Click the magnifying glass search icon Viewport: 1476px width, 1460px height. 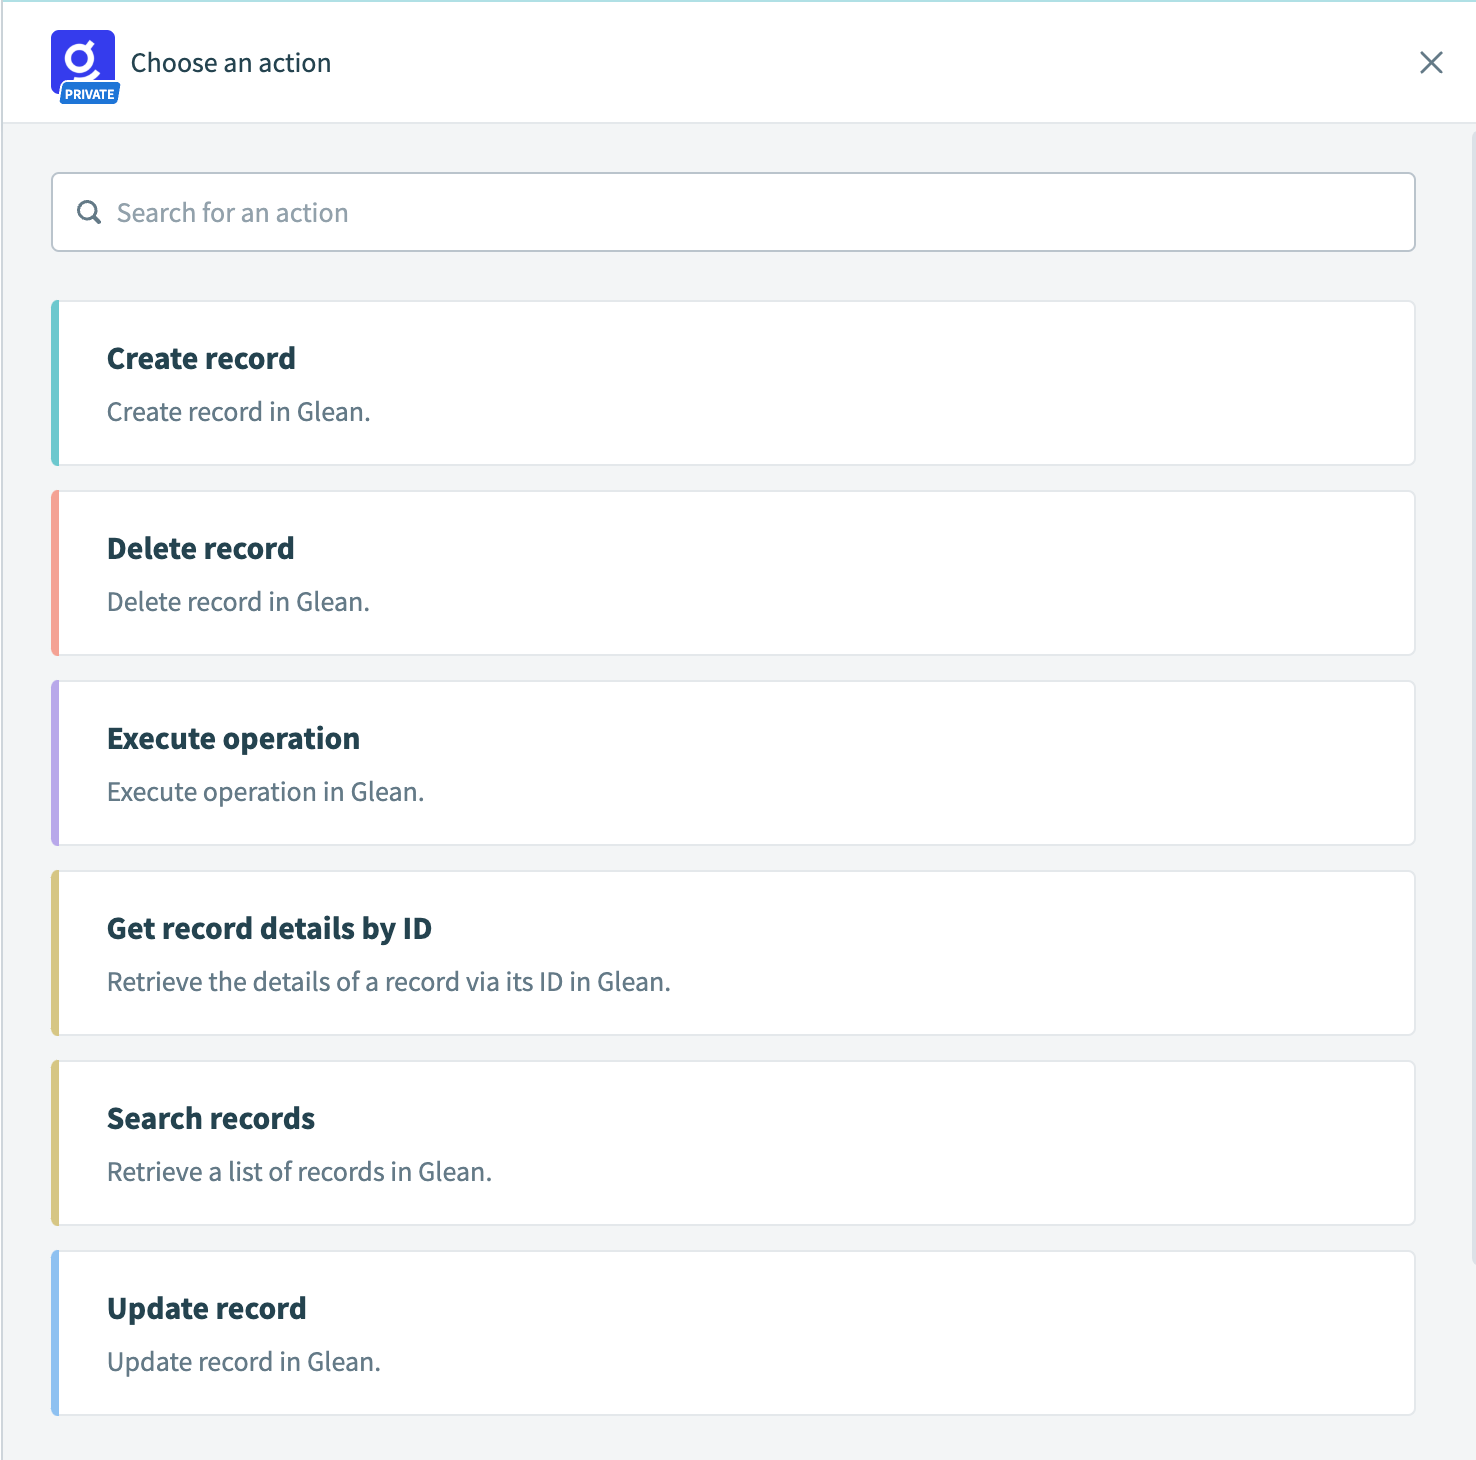point(89,212)
